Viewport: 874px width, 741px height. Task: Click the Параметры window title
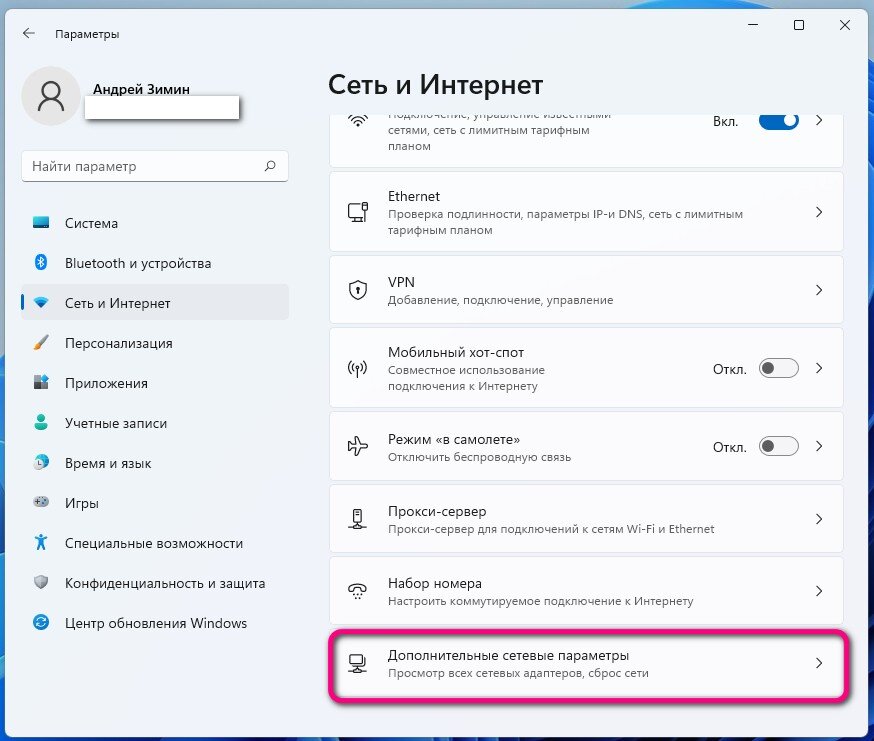pos(87,34)
